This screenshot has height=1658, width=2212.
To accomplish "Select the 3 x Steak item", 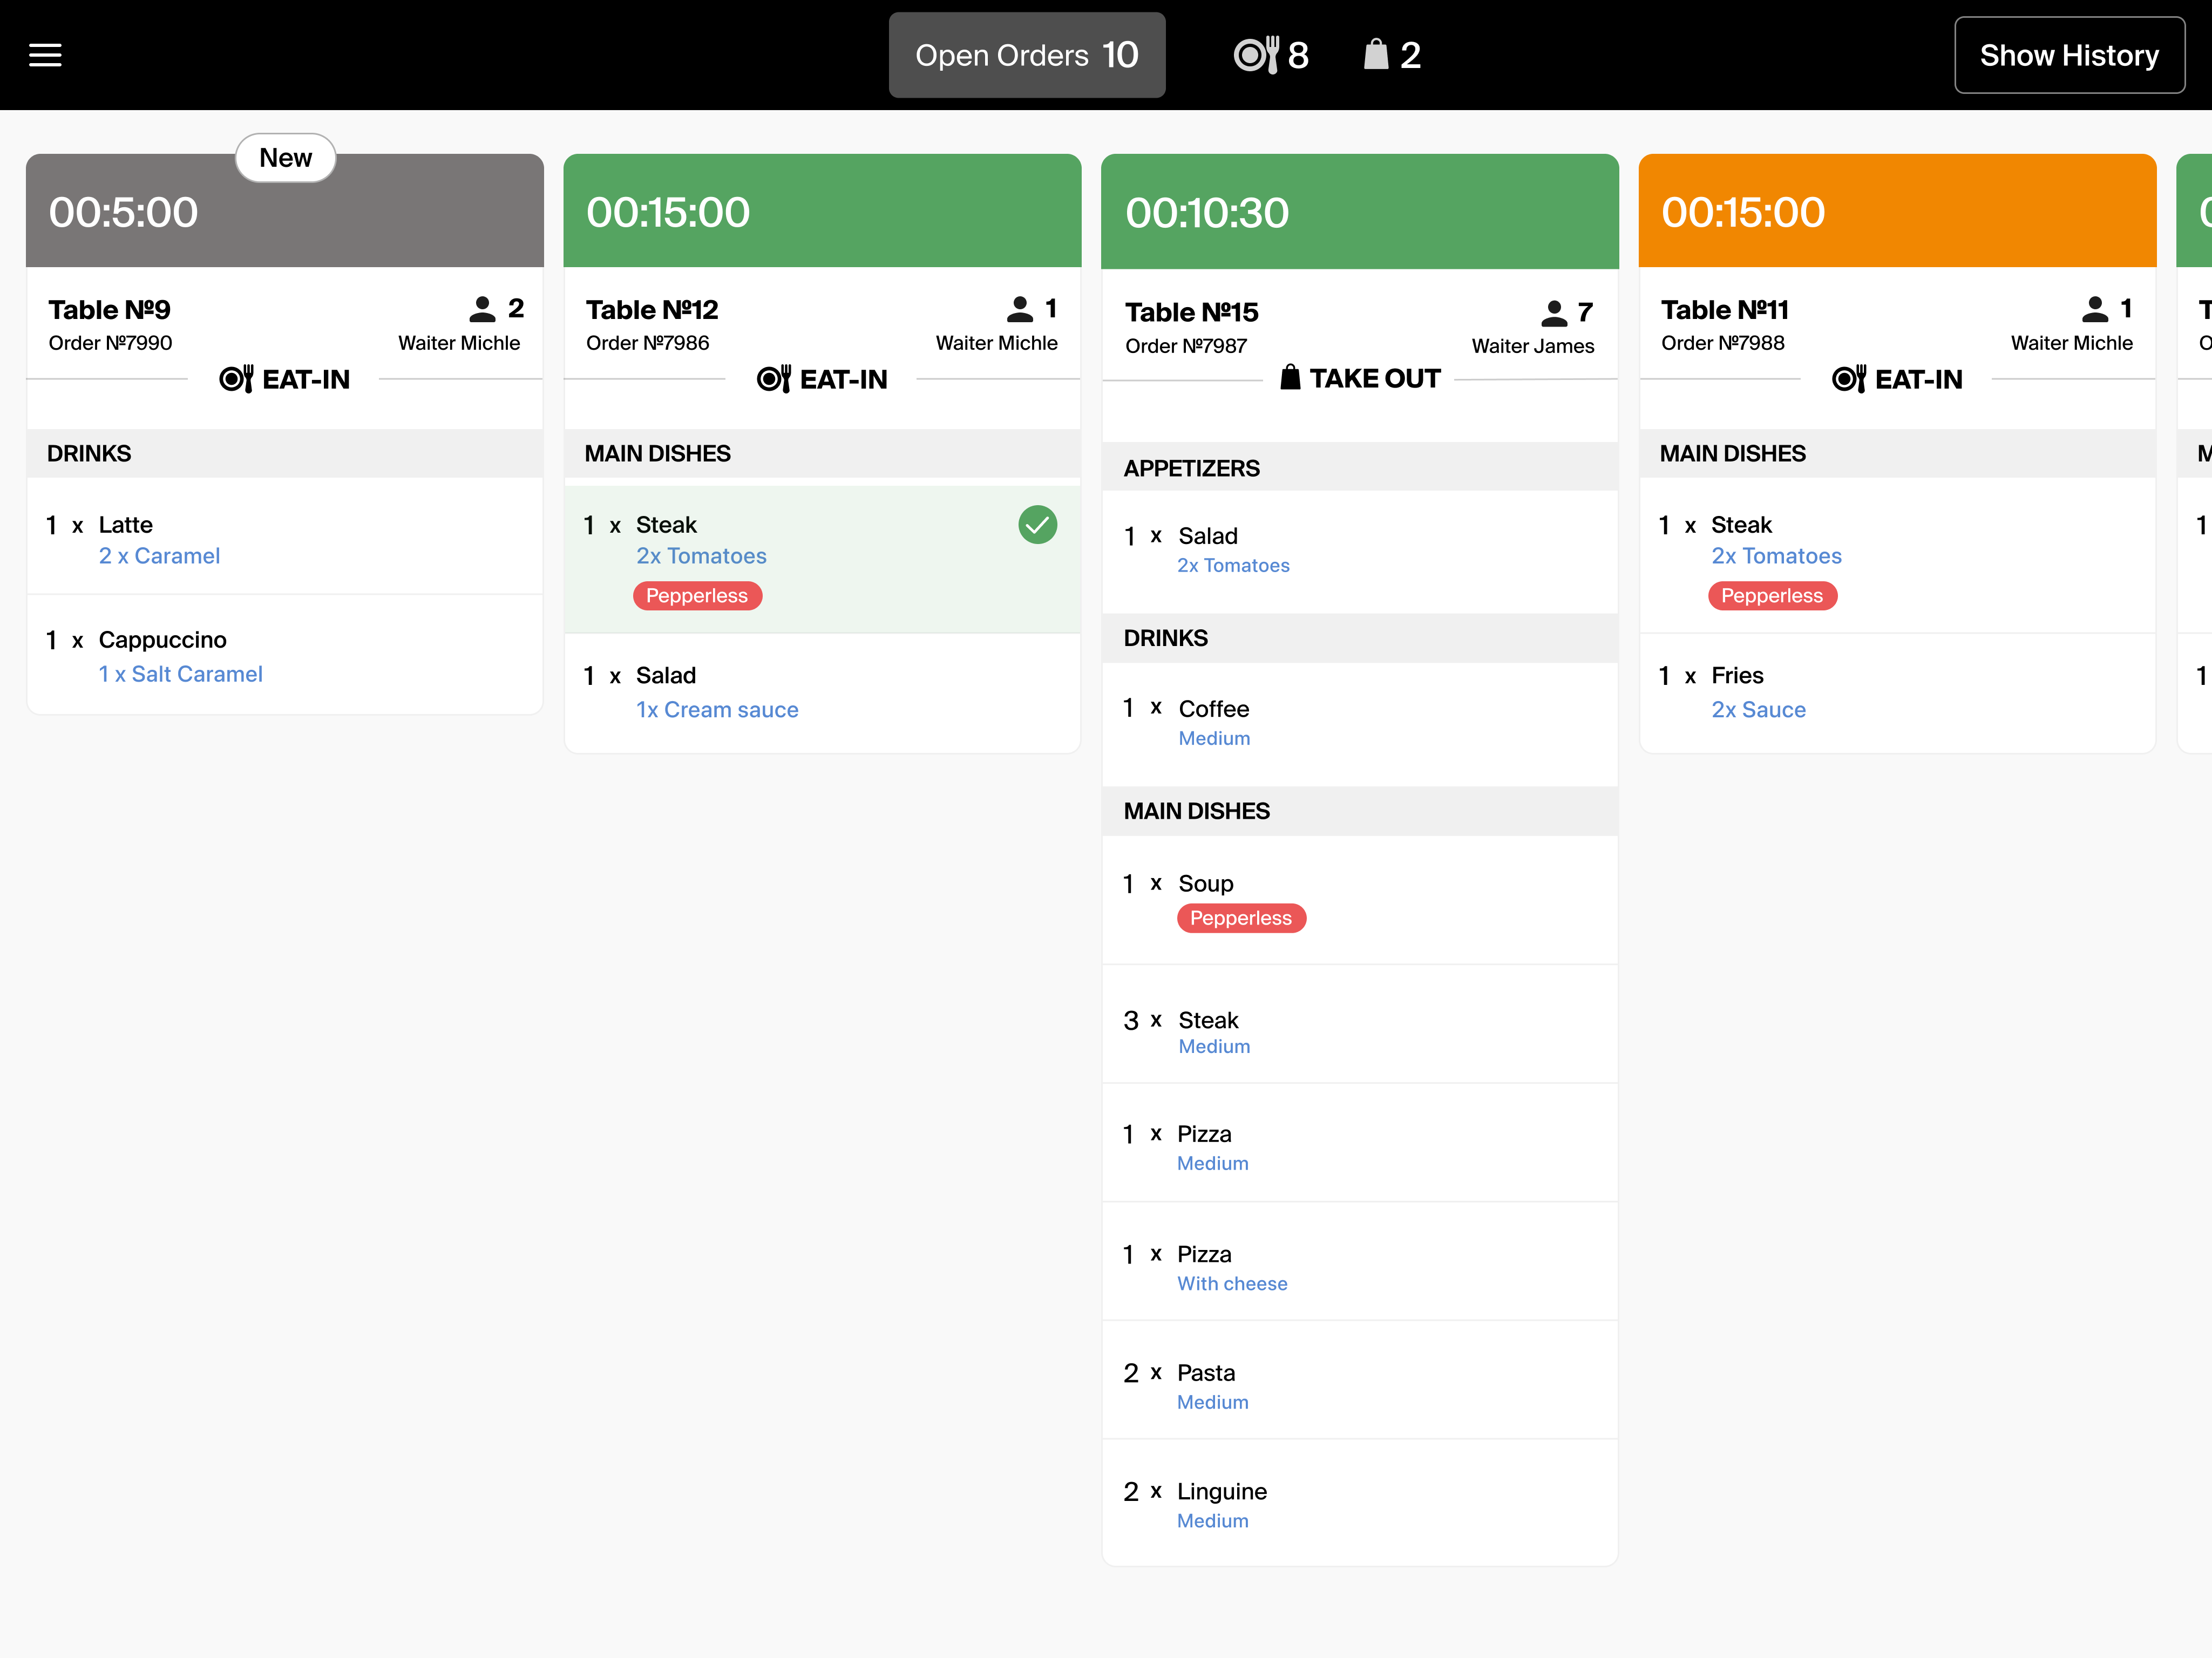I will pos(1360,1025).
